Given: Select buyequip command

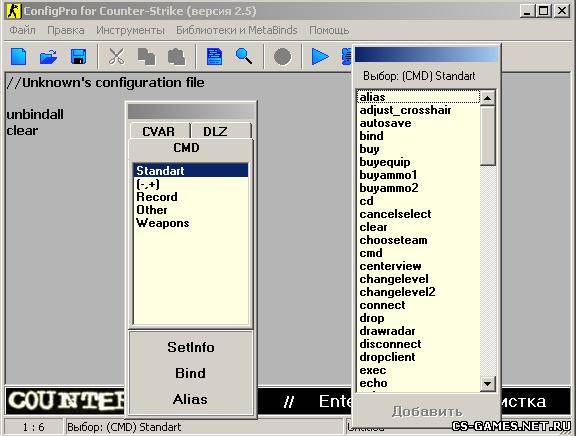Looking at the screenshot, I should (x=418, y=162).
